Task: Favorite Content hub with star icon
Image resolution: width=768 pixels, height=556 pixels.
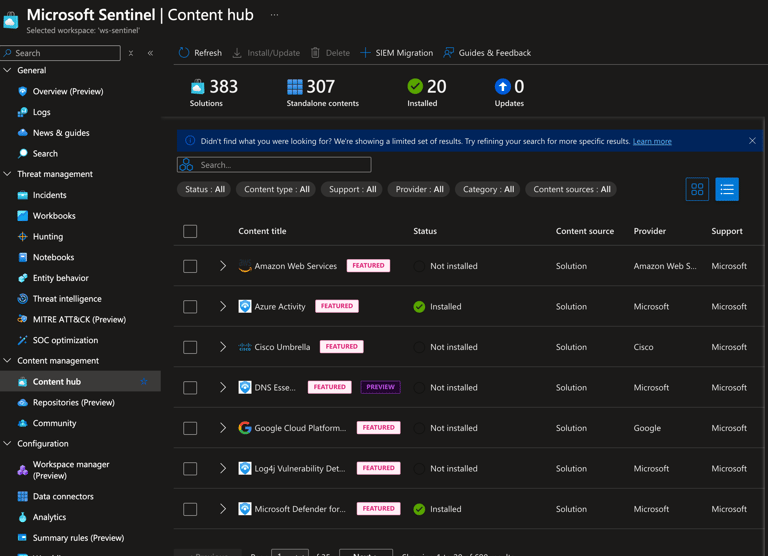Action: pyautogui.click(x=144, y=381)
